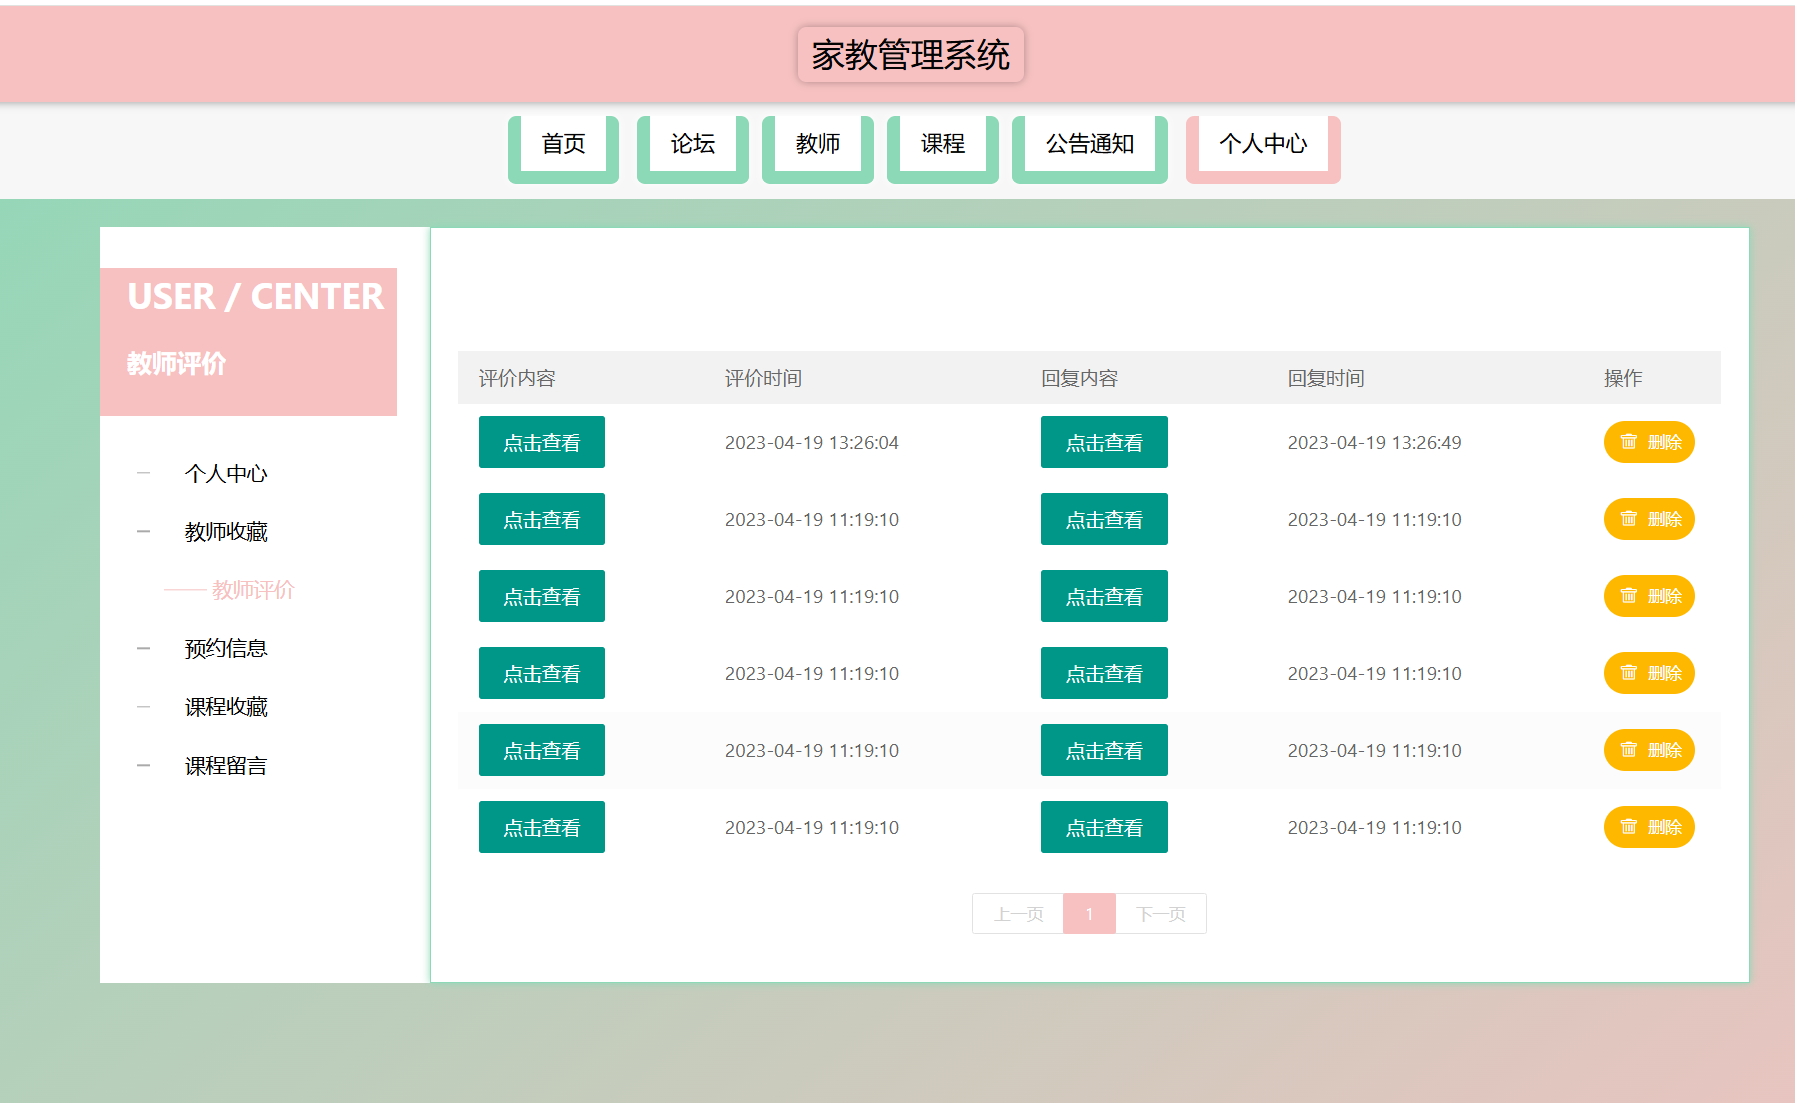The image size is (1795, 1103).
Task: View 评价内容 in the last table row
Action: pyautogui.click(x=542, y=827)
